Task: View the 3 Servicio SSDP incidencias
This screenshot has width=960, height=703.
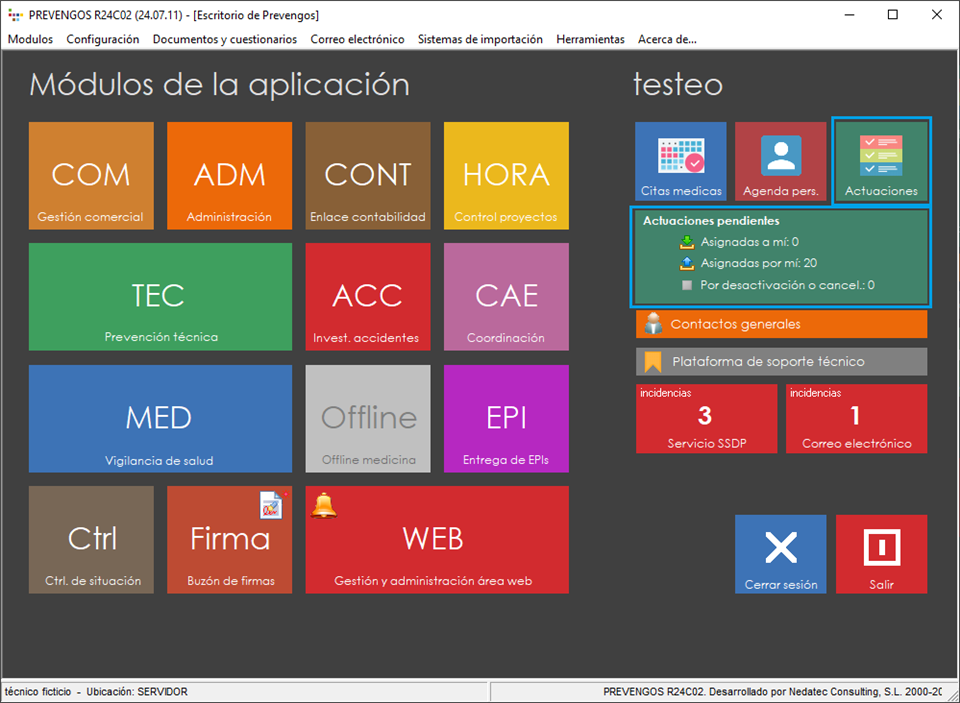Action: click(x=706, y=418)
